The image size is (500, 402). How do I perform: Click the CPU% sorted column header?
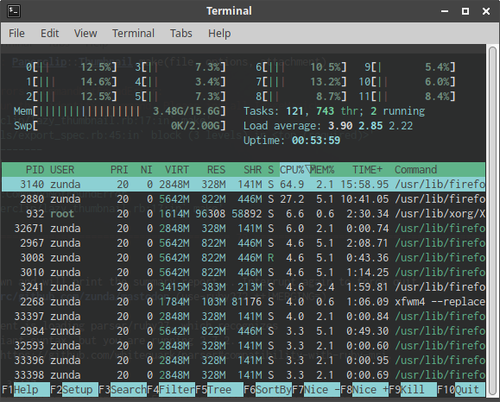pos(294,170)
